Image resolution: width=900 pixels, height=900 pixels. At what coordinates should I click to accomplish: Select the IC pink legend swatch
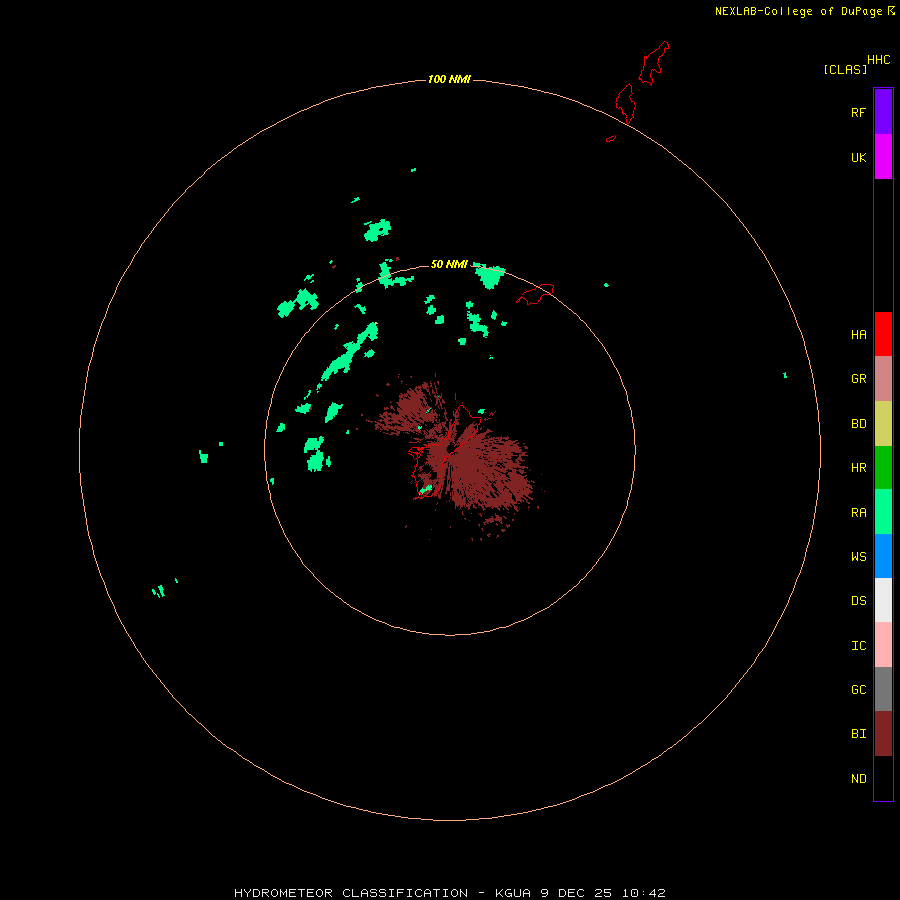pos(883,645)
